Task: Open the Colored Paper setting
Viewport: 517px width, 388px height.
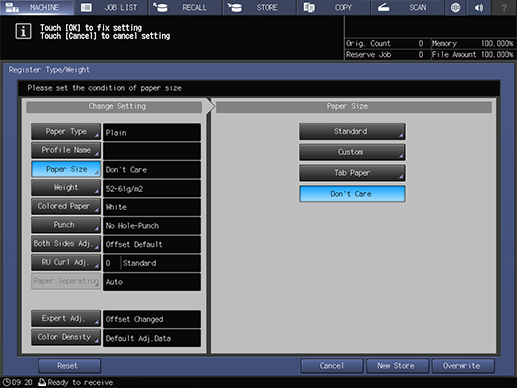Action: click(66, 206)
